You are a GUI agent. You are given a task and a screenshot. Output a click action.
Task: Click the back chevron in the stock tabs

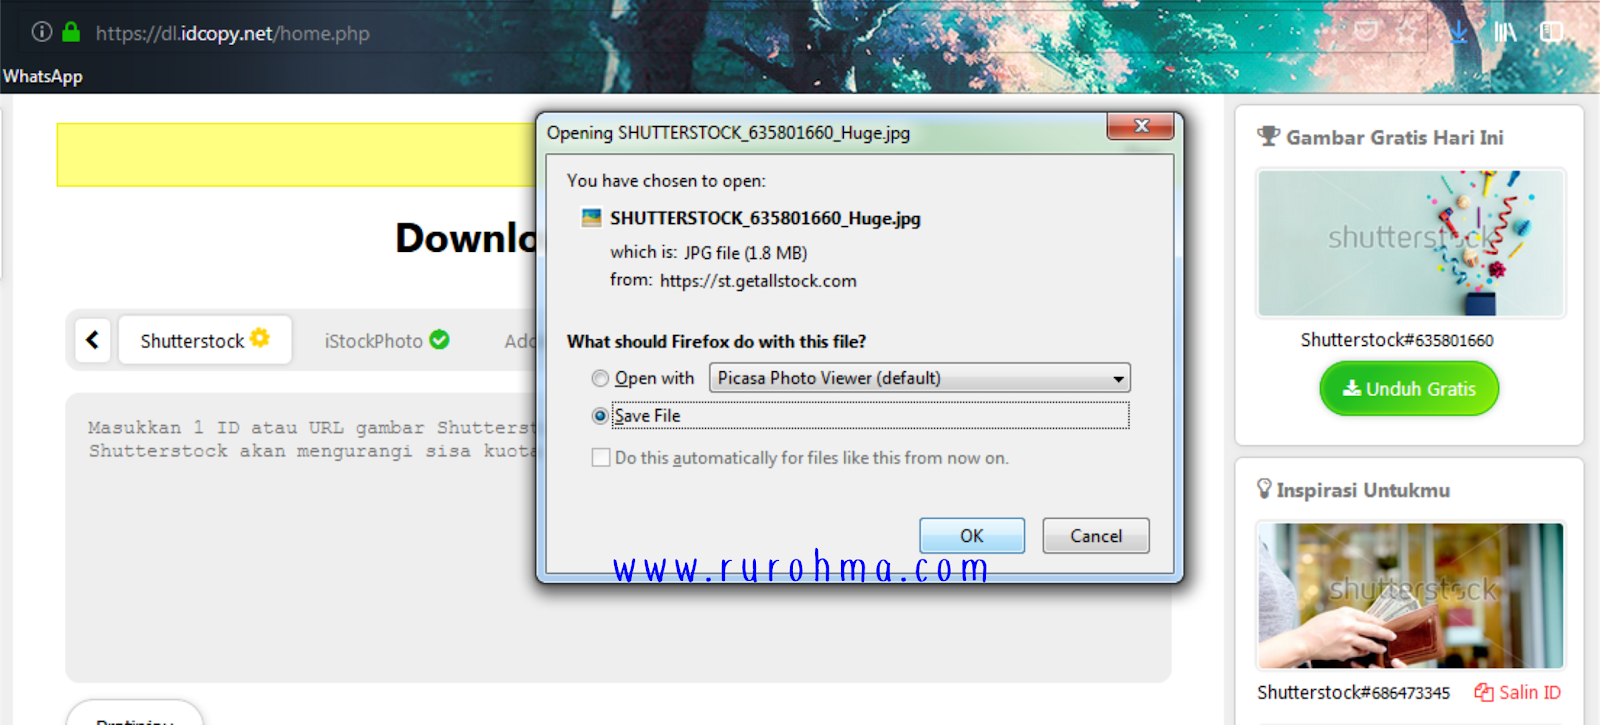pos(93,340)
